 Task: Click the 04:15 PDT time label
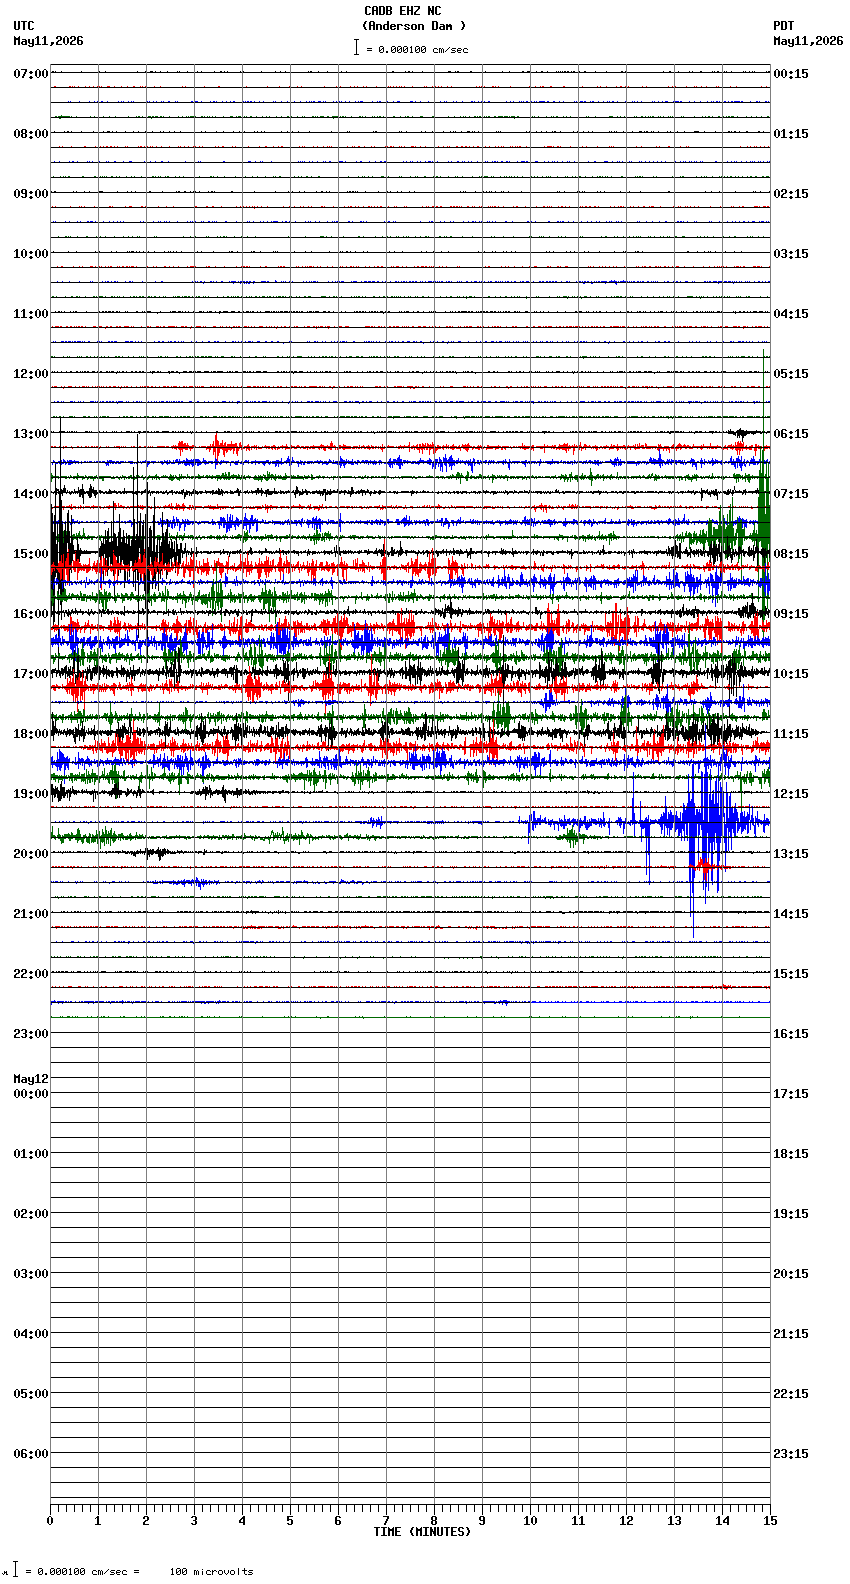click(x=791, y=314)
